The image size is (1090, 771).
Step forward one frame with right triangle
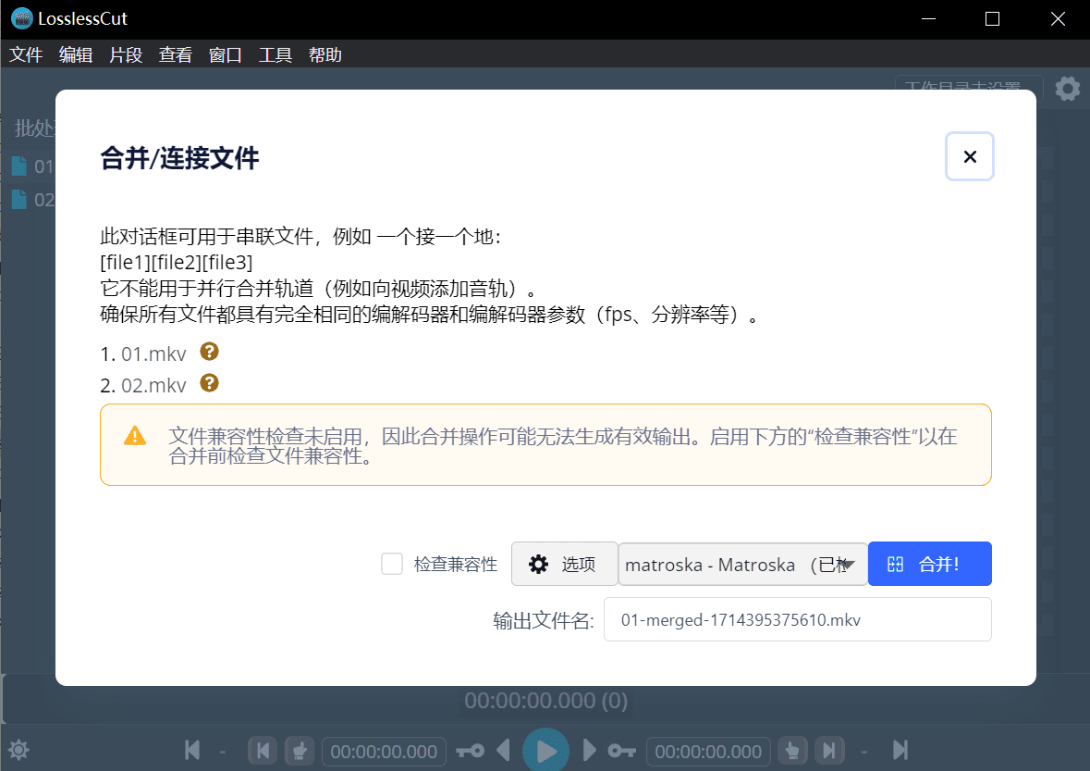point(589,750)
